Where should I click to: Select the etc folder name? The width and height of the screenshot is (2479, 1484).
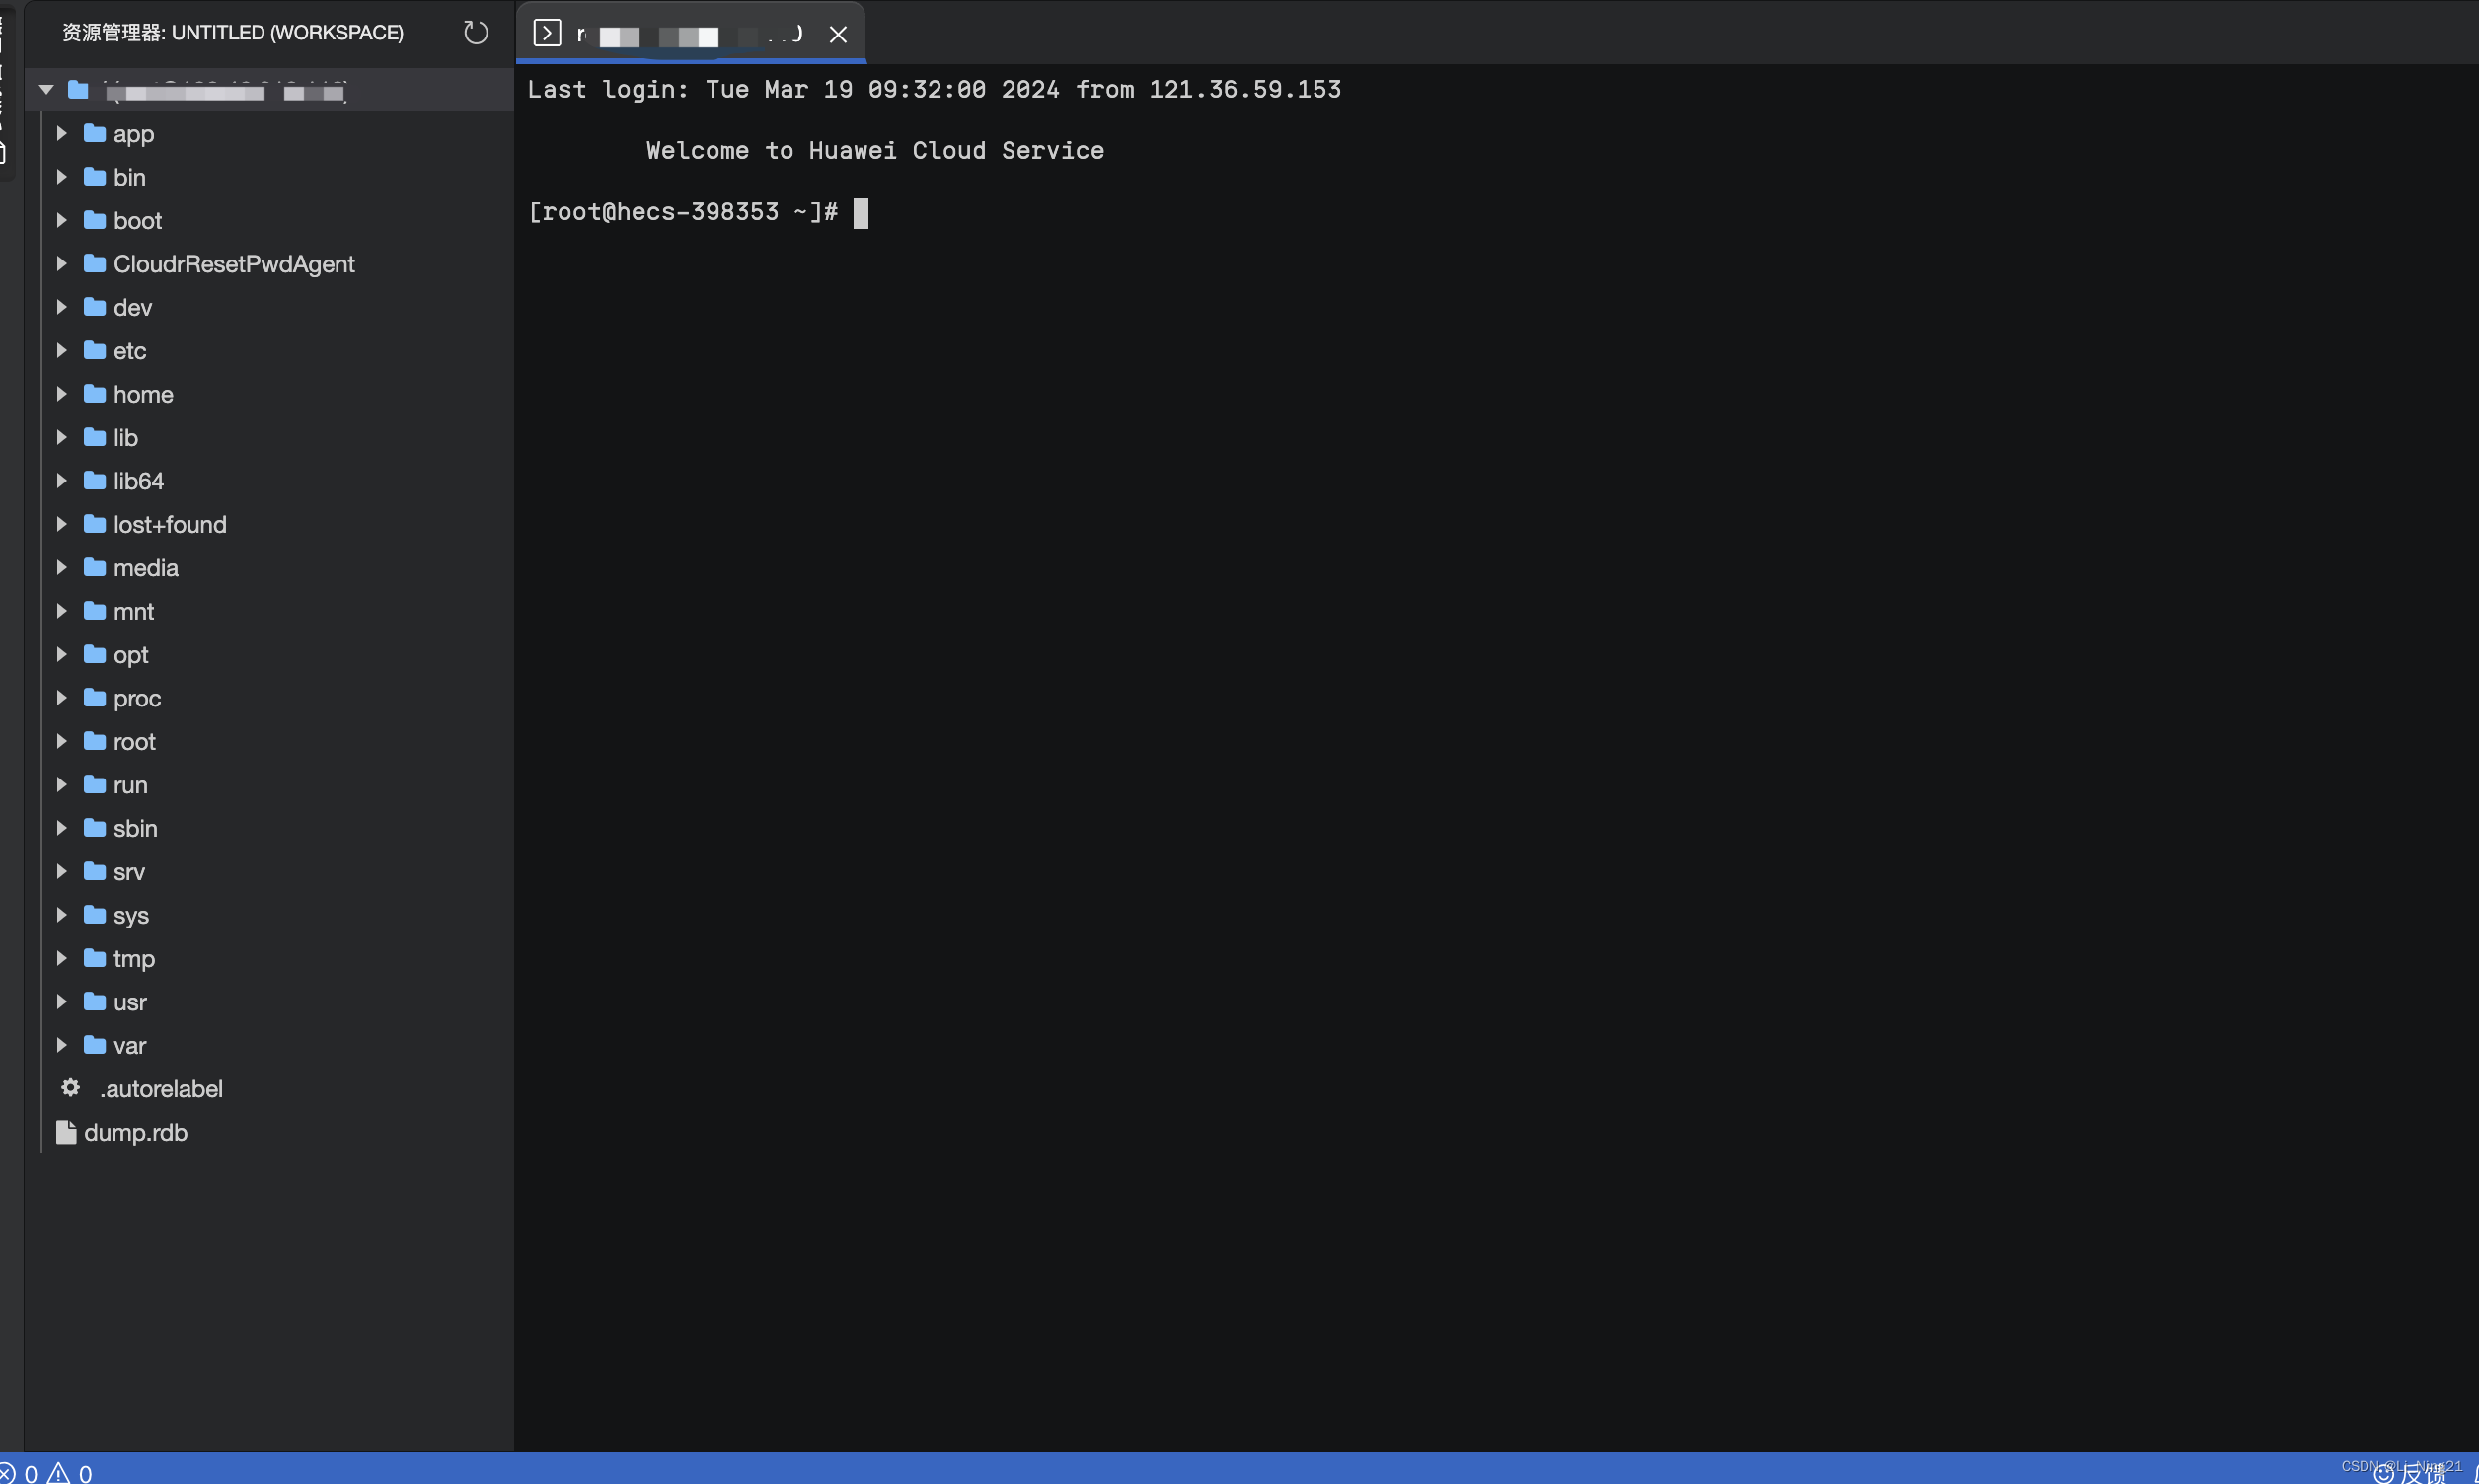[129, 351]
